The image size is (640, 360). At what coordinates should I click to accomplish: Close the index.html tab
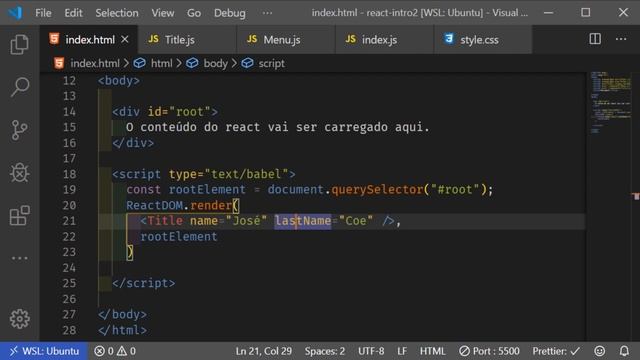[x=125, y=40]
